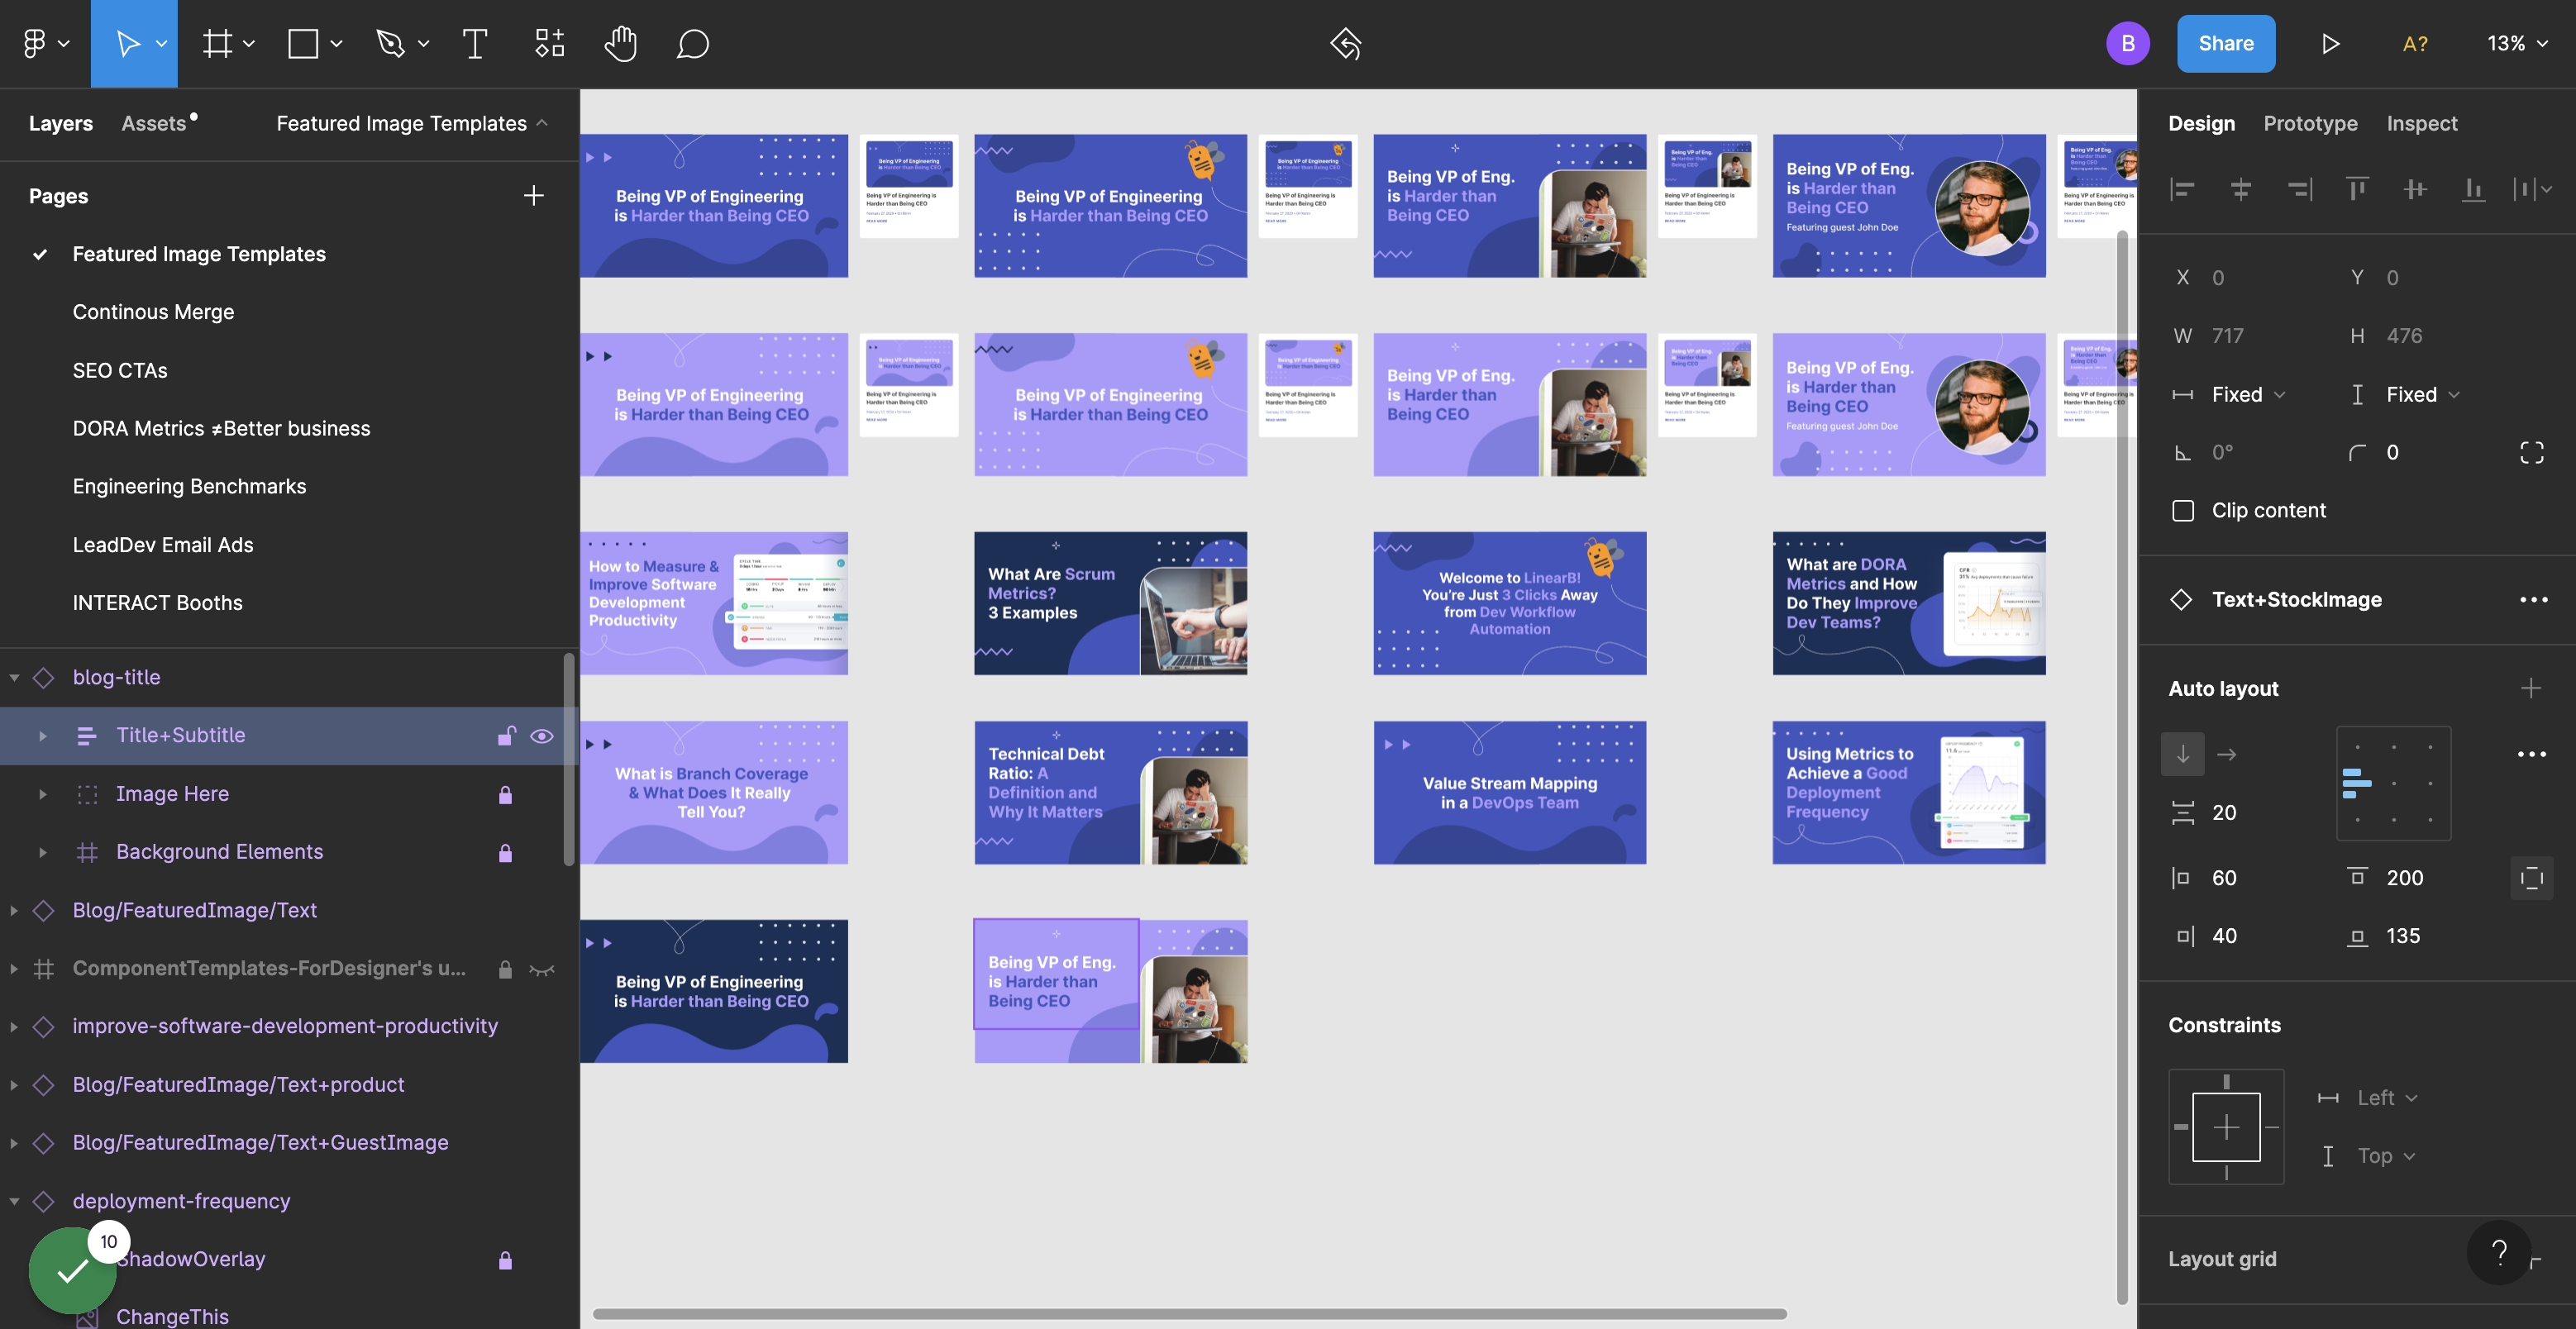Image resolution: width=2576 pixels, height=1329 pixels.
Task: Open the Continous Merge page
Action: coord(153,312)
